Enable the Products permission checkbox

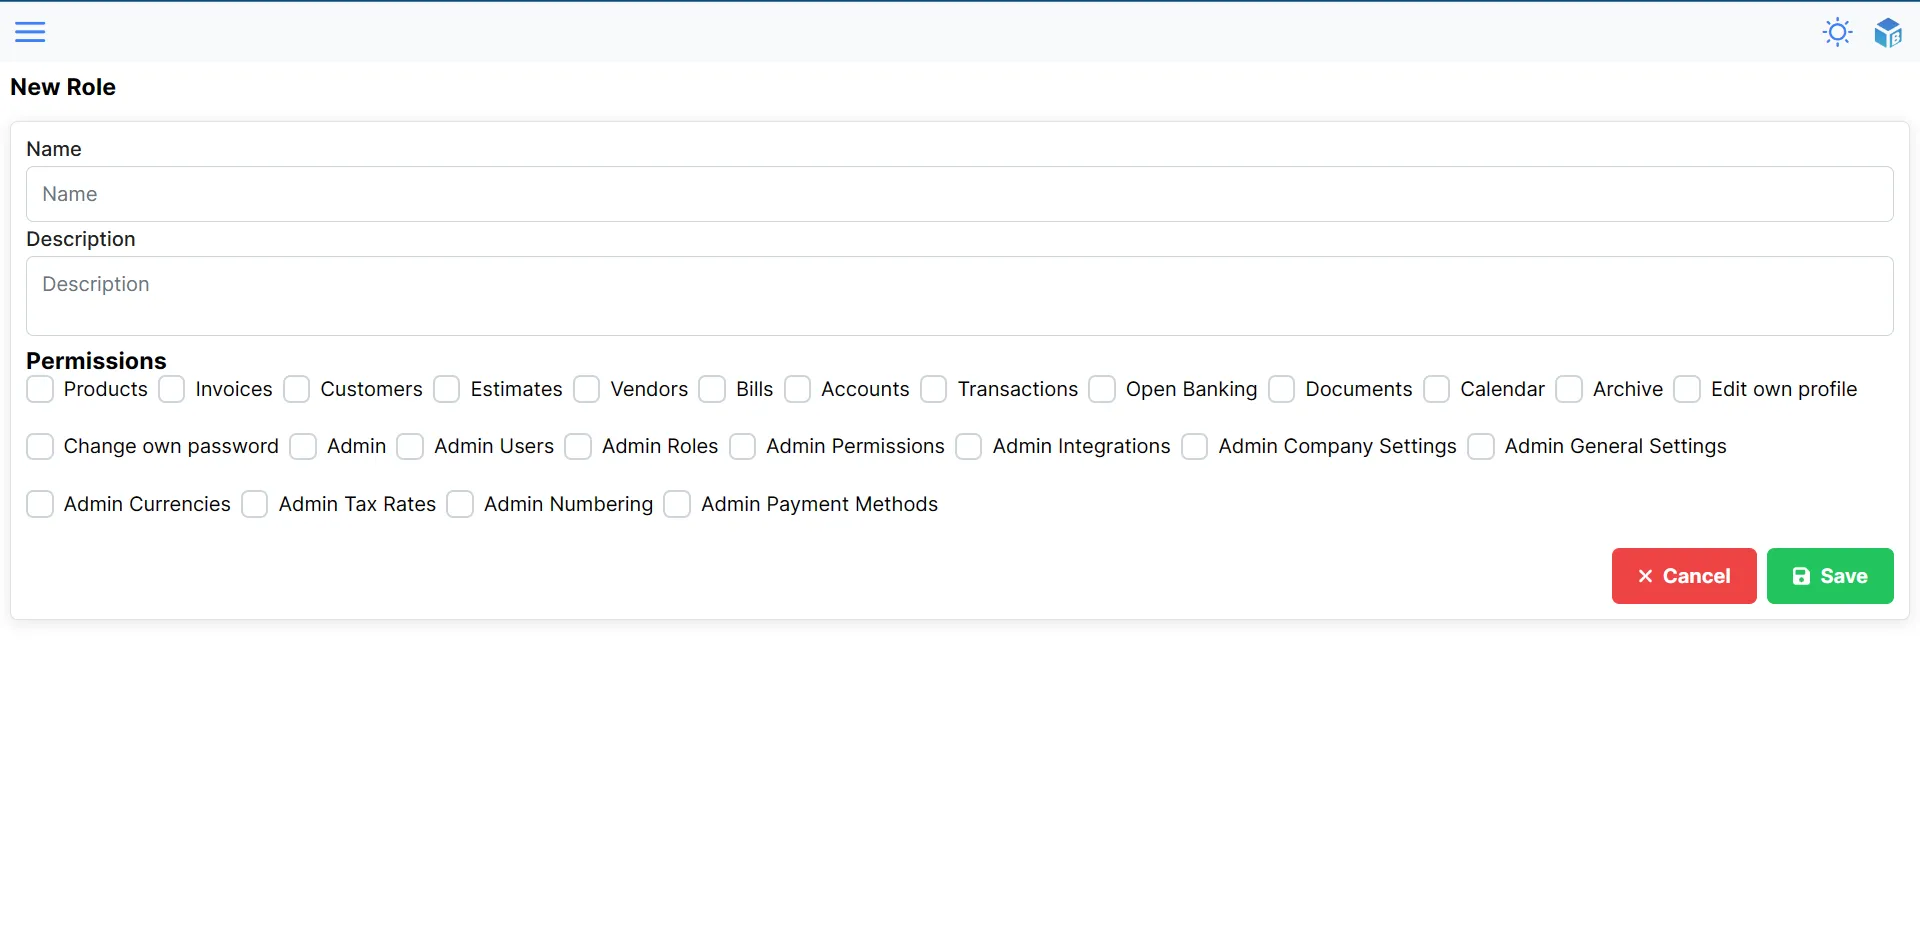point(40,389)
